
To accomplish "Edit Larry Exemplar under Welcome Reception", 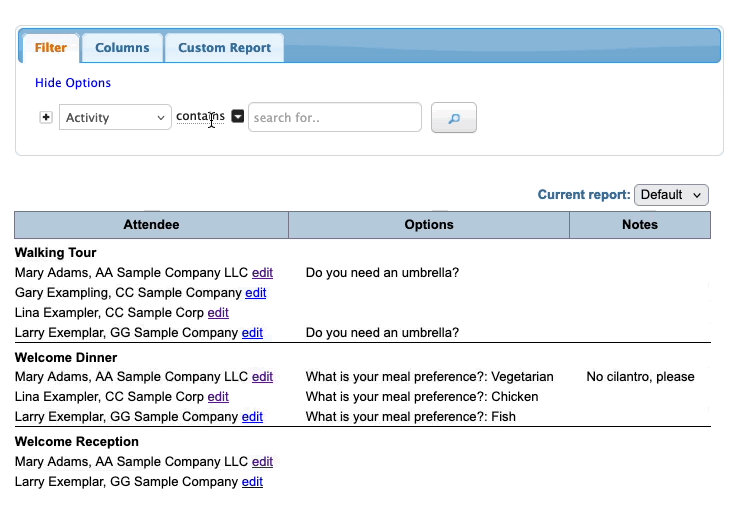I will point(252,482).
